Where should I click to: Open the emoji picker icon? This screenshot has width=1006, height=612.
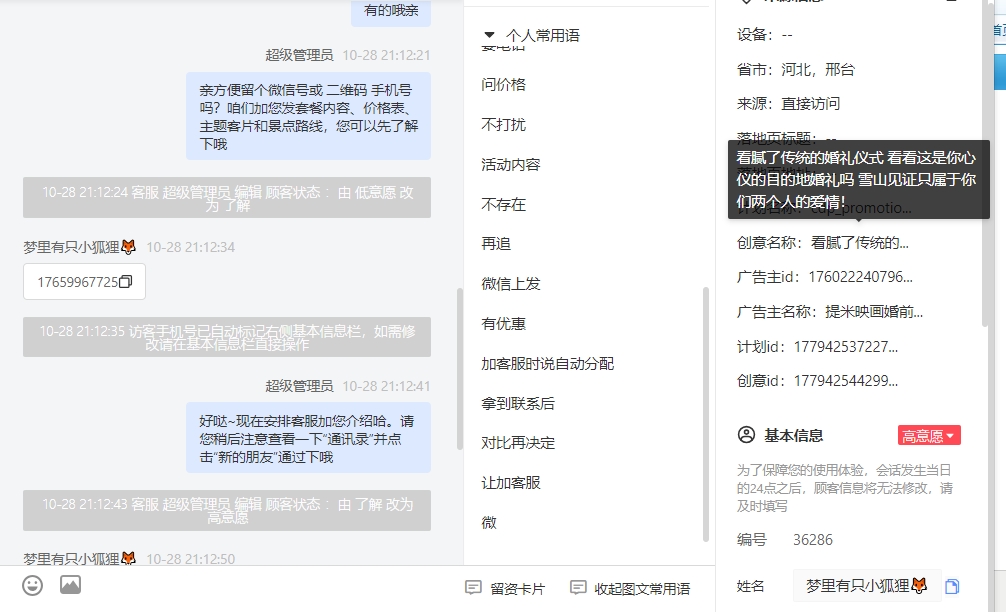(x=32, y=585)
